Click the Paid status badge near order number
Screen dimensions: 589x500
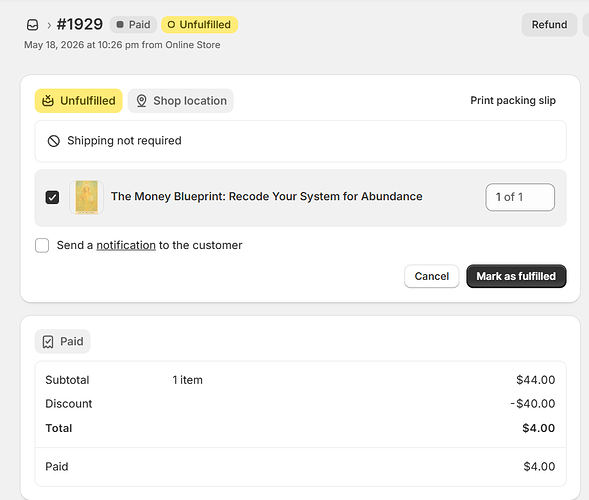[x=133, y=25]
